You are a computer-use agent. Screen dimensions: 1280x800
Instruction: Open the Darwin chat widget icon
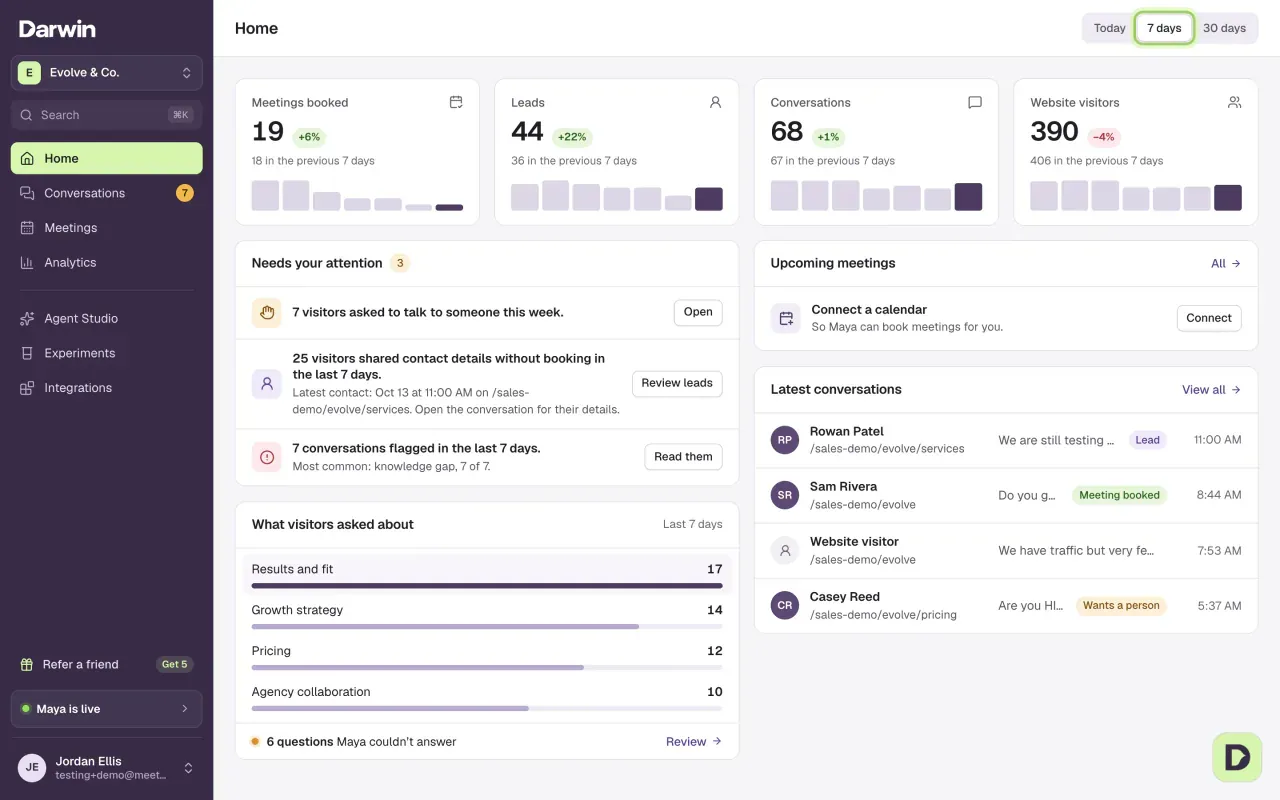click(1237, 757)
